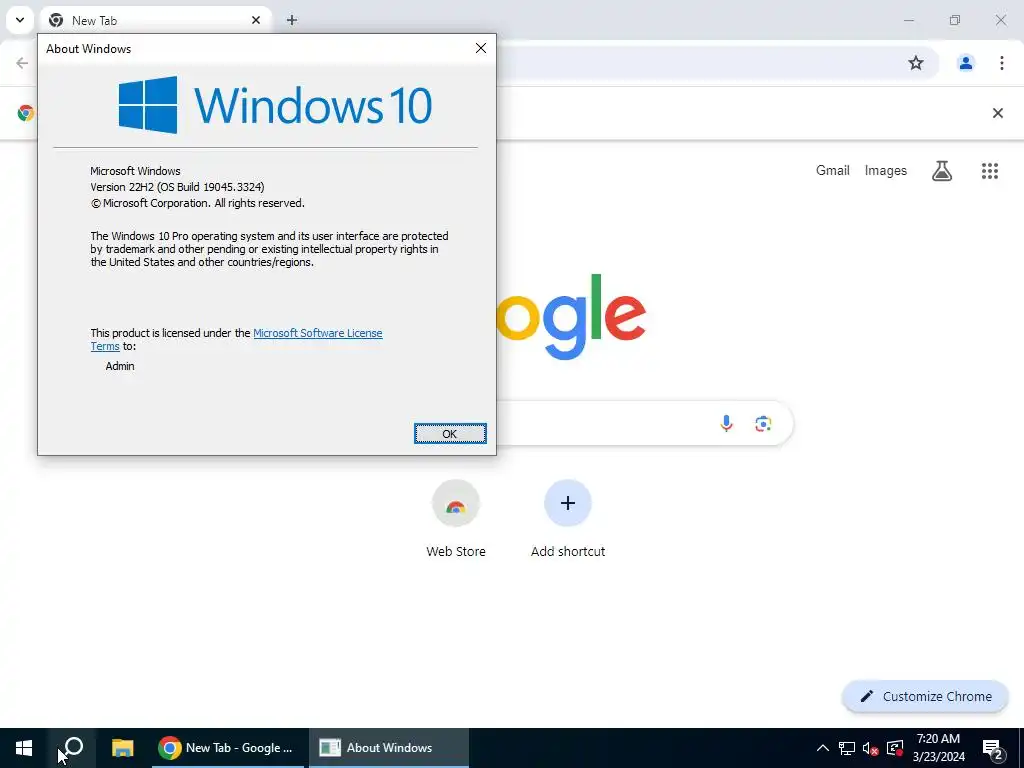Screen dimensions: 1024x768
Task: Open File Explorer from the taskbar
Action: pyautogui.click(x=122, y=748)
